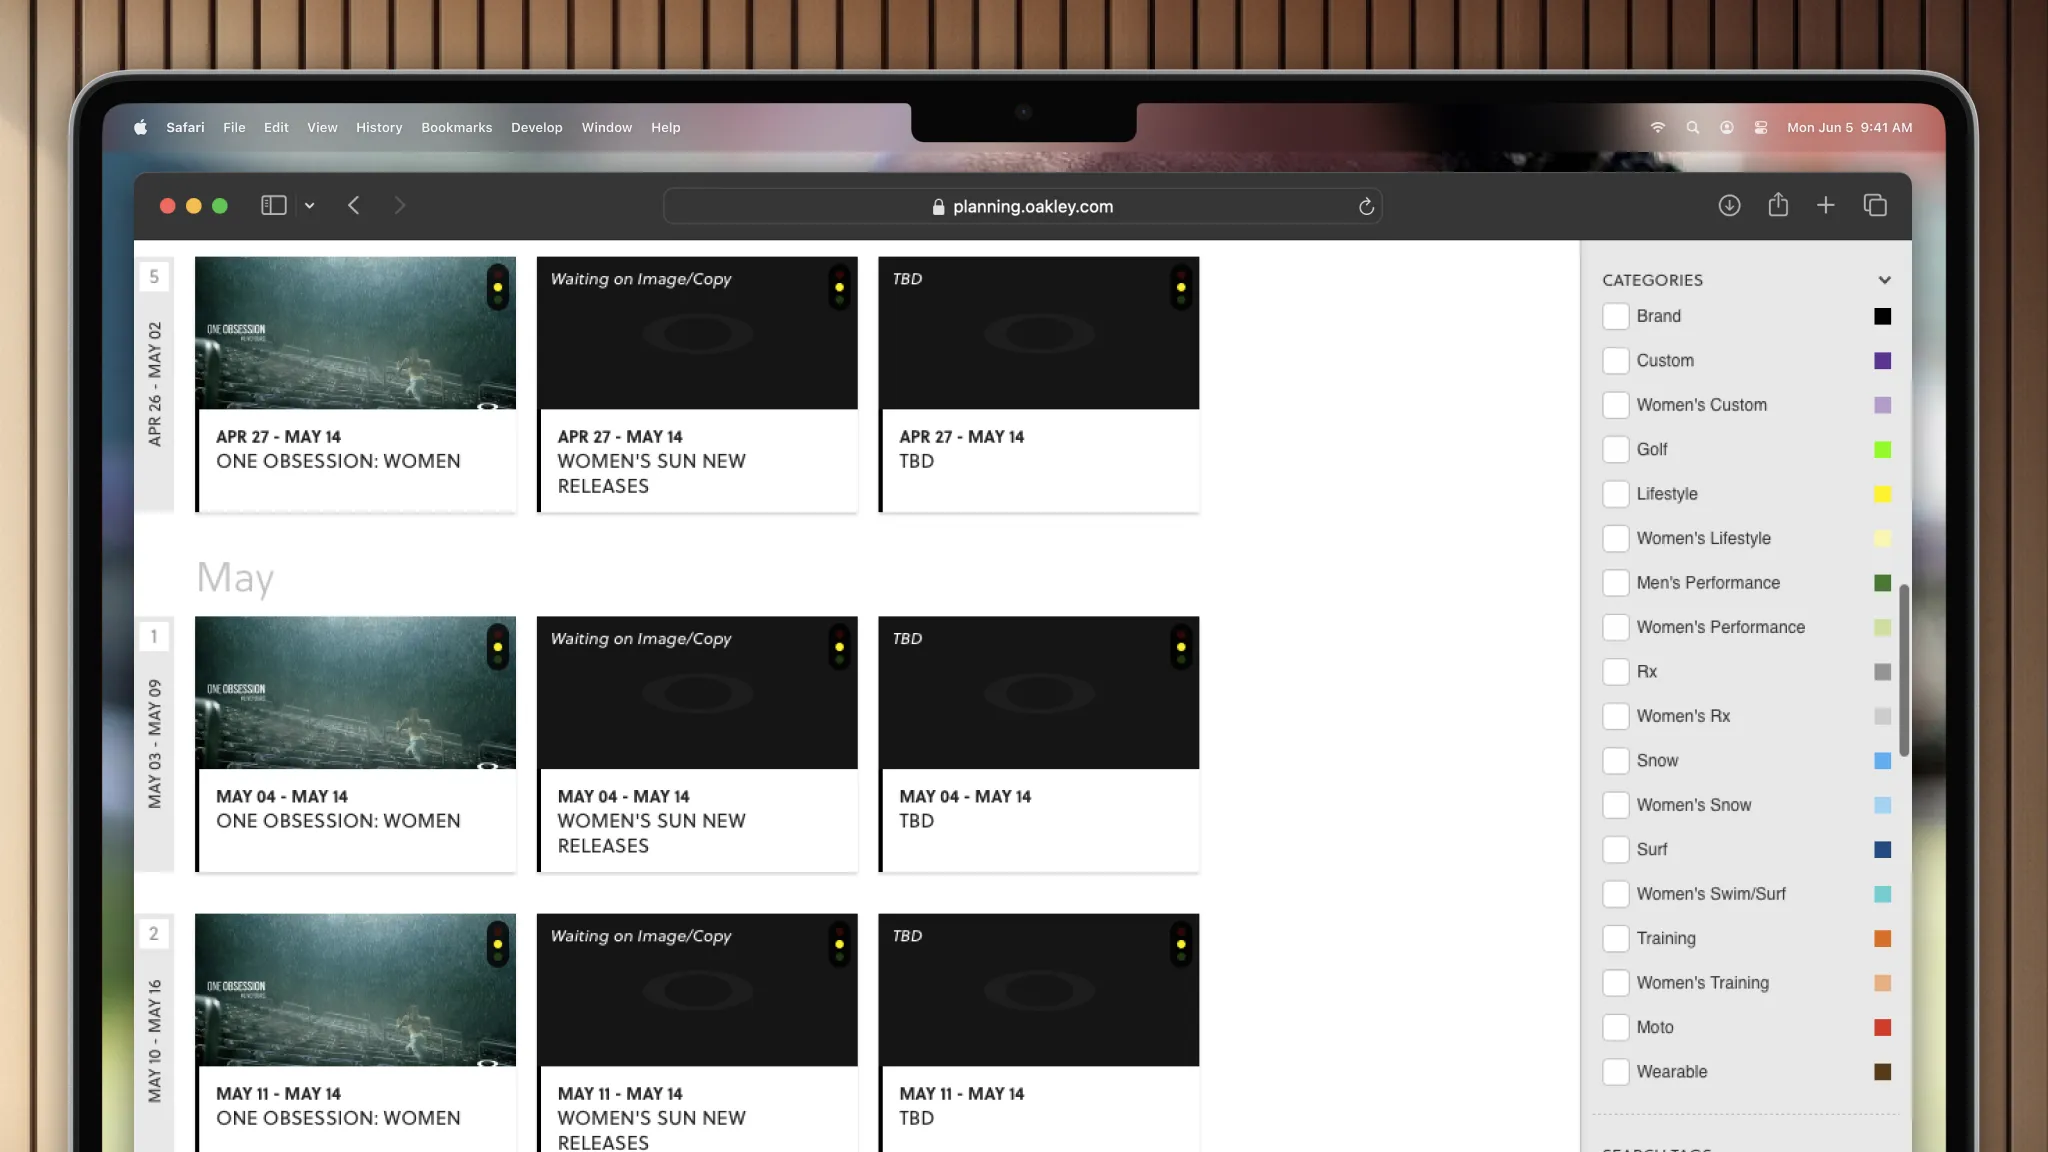Viewport: 2048px width, 1152px height.
Task: Click the sidebar vertical scrollbar
Action: point(1904,670)
